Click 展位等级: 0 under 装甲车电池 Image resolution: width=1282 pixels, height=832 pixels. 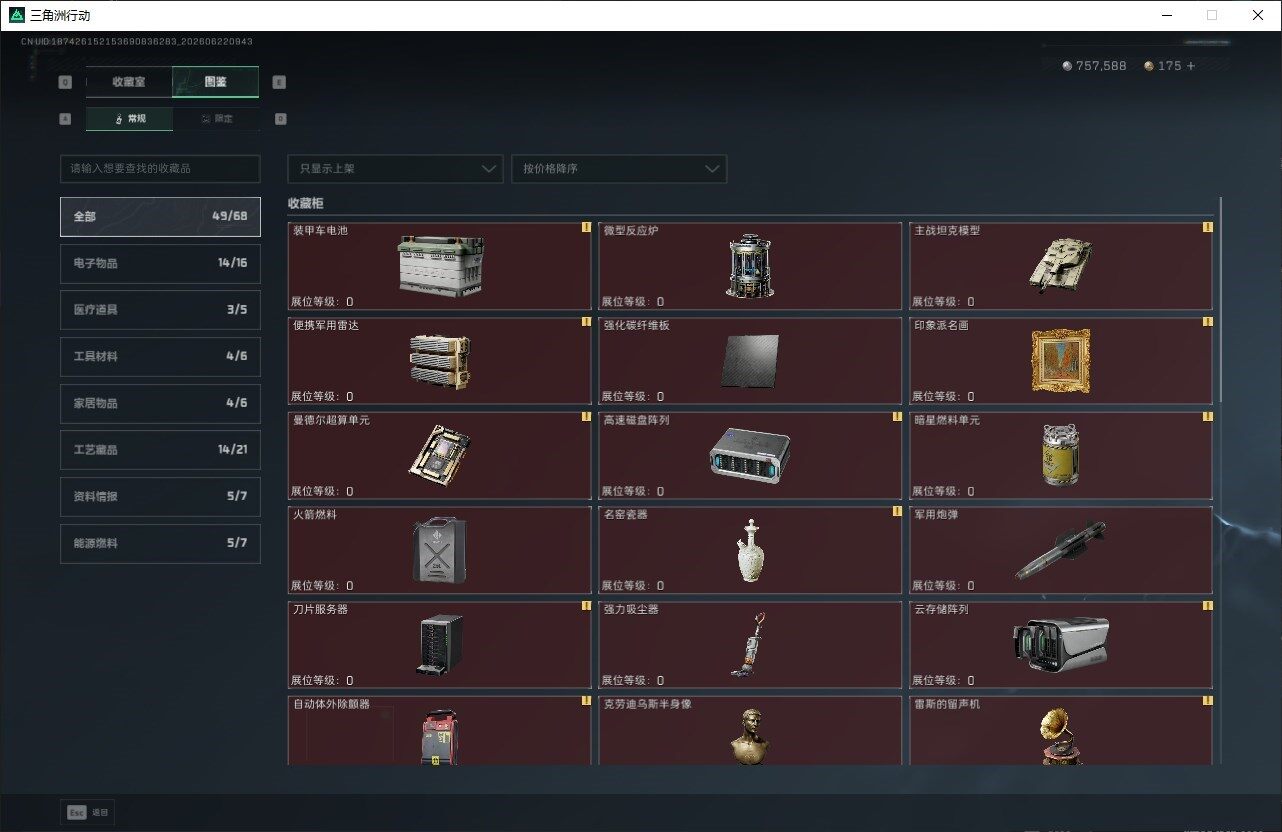coord(322,301)
